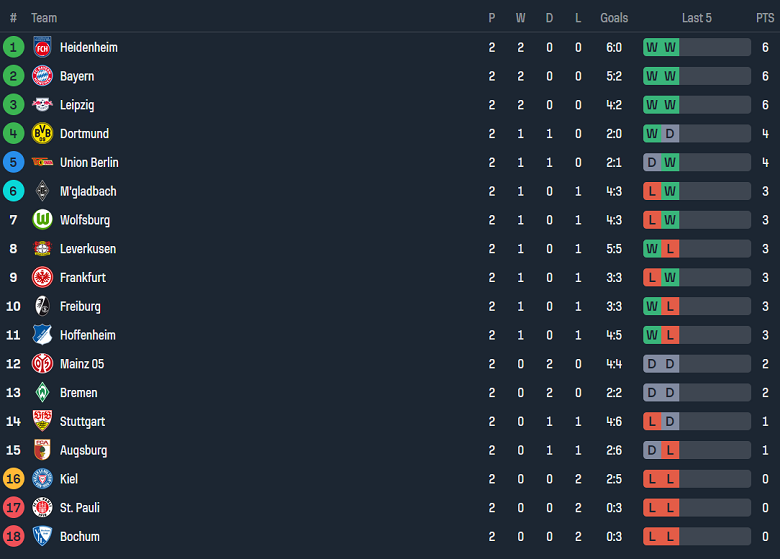The height and width of the screenshot is (559, 780).
Task: Click Kiel's rank 16 position badge
Action: click(x=13, y=479)
